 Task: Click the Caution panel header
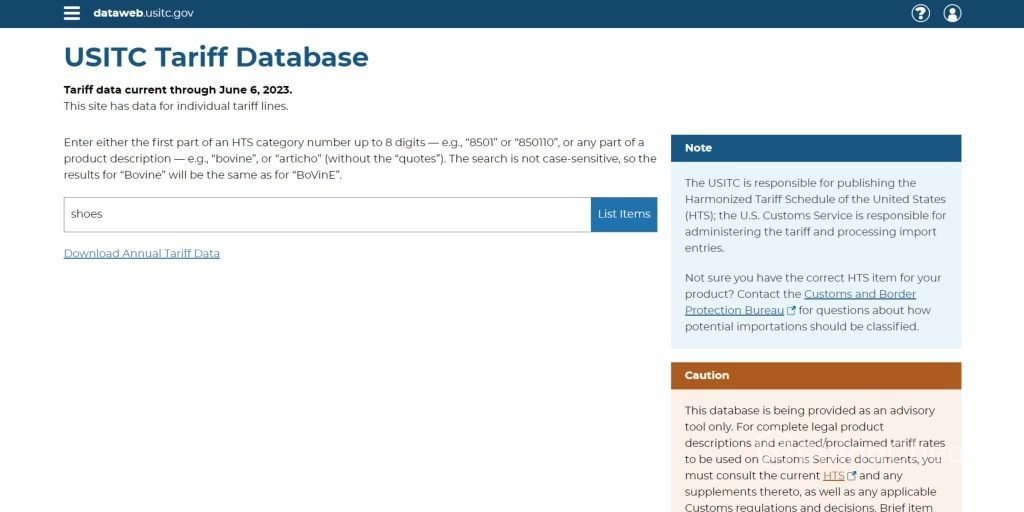pos(816,376)
